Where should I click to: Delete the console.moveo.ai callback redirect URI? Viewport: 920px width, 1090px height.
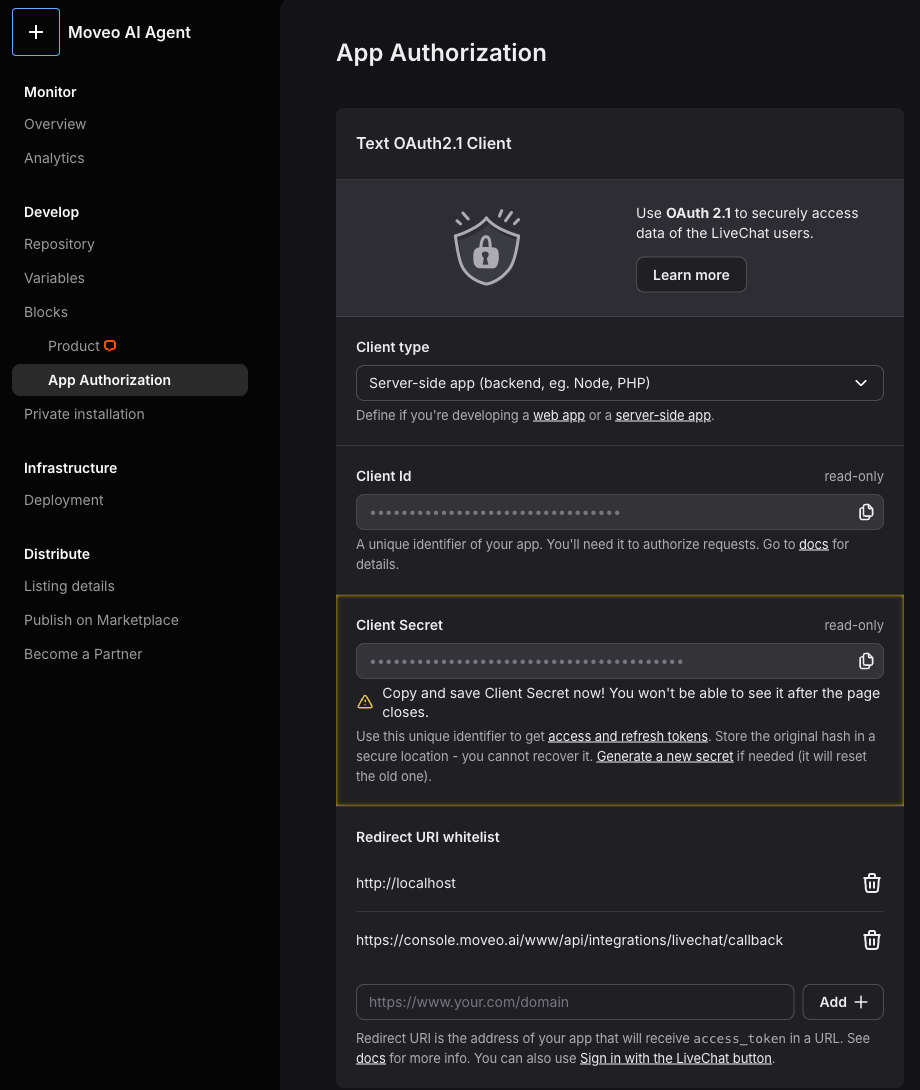tap(871, 940)
